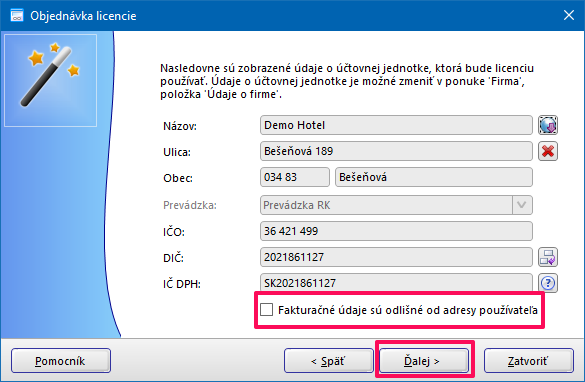Click the 'IČ DPH:' label

point(182,284)
